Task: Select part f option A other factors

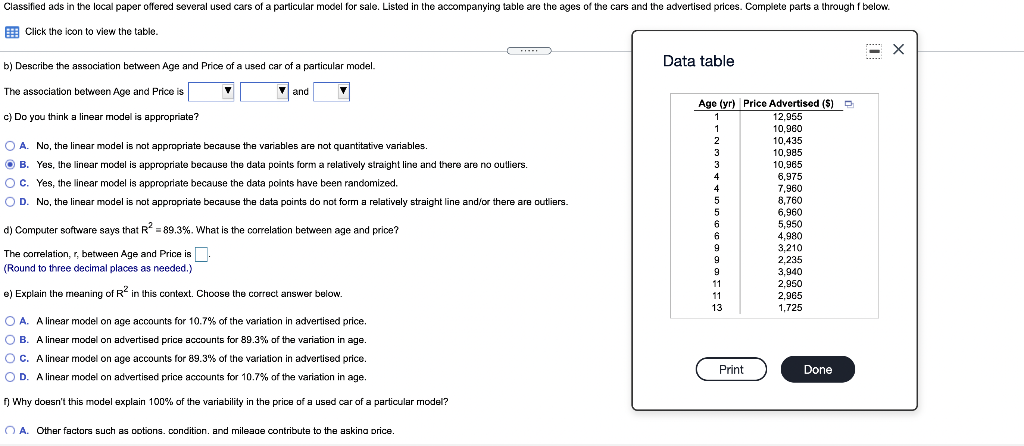Action: (x=10, y=431)
